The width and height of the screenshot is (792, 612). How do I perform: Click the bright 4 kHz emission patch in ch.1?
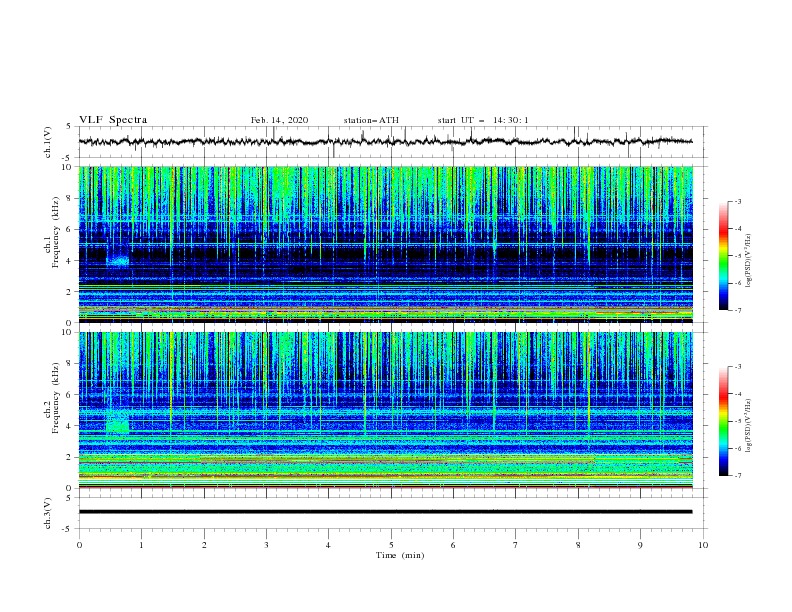tap(118, 261)
